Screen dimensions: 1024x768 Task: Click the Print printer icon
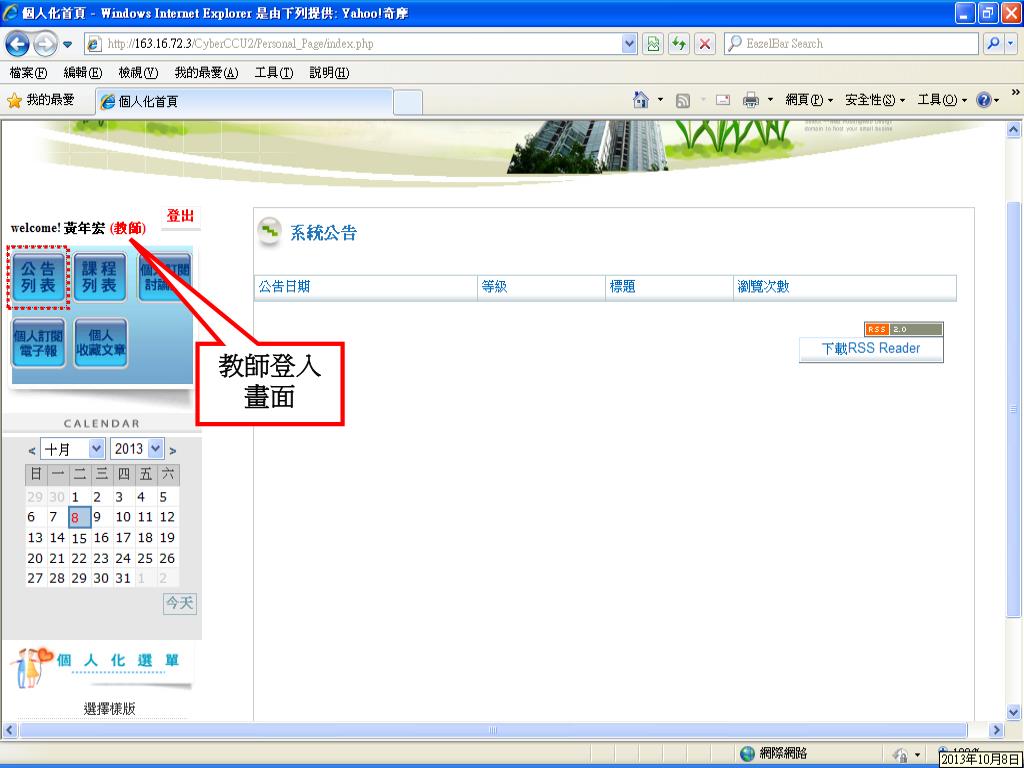pos(751,100)
